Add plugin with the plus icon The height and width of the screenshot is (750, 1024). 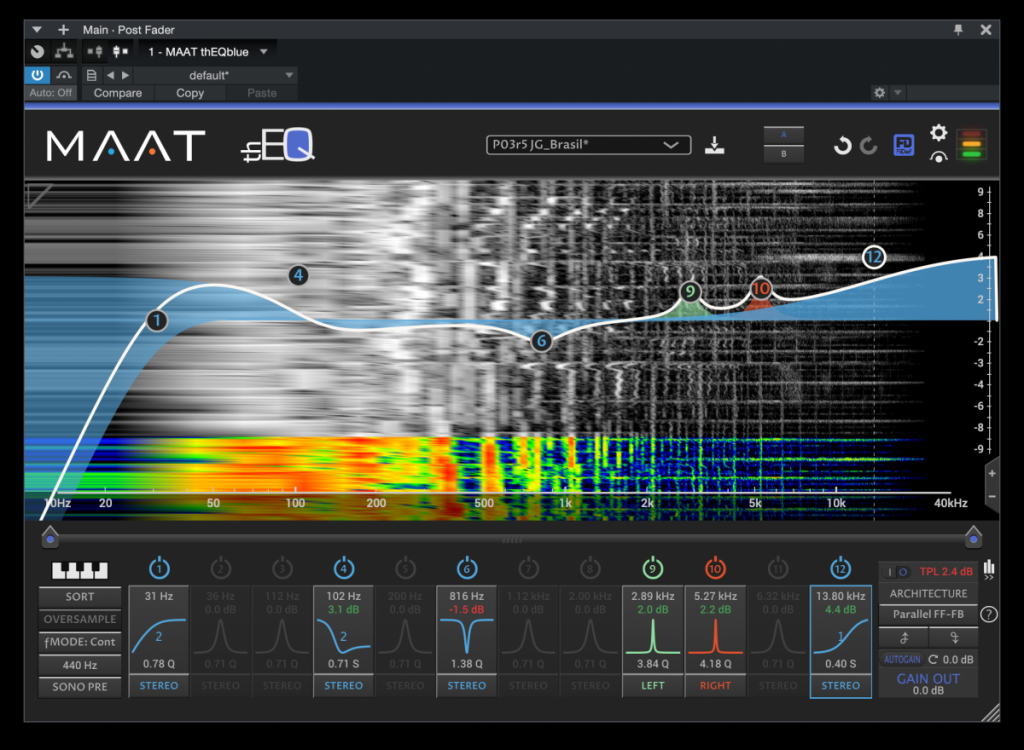click(x=63, y=29)
